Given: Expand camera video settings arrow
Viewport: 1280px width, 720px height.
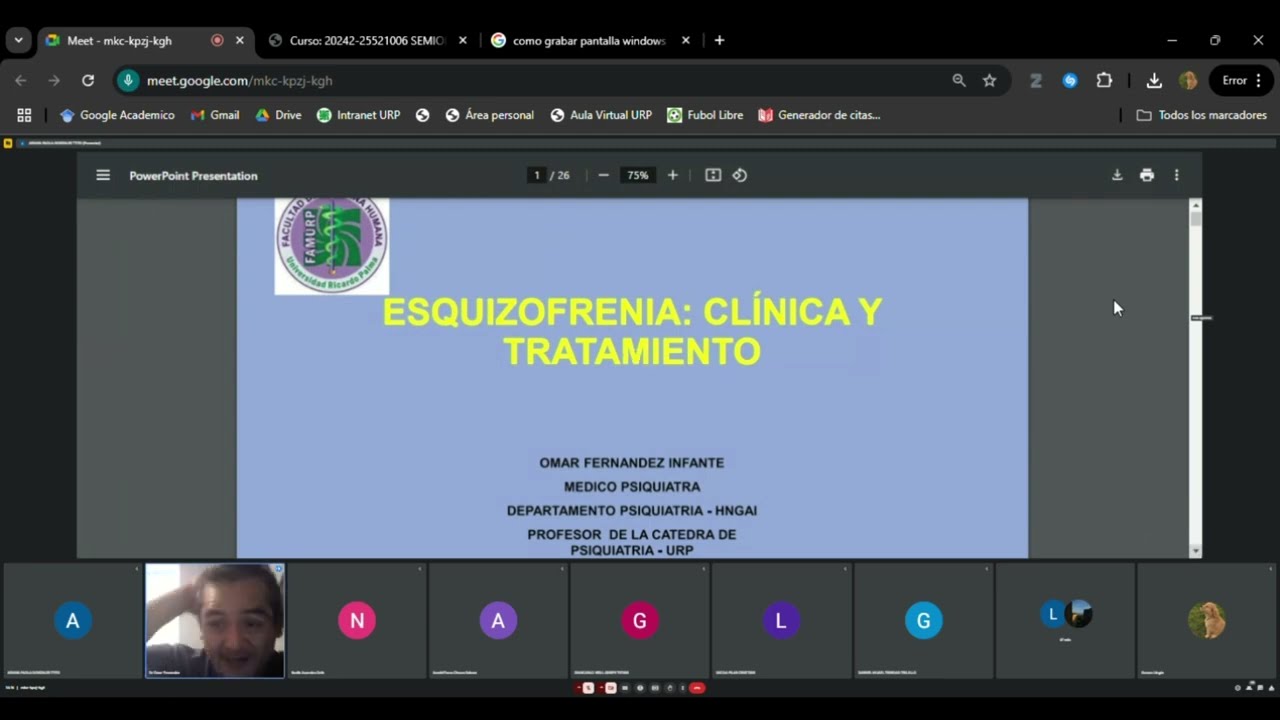Looking at the screenshot, I should click(601, 688).
